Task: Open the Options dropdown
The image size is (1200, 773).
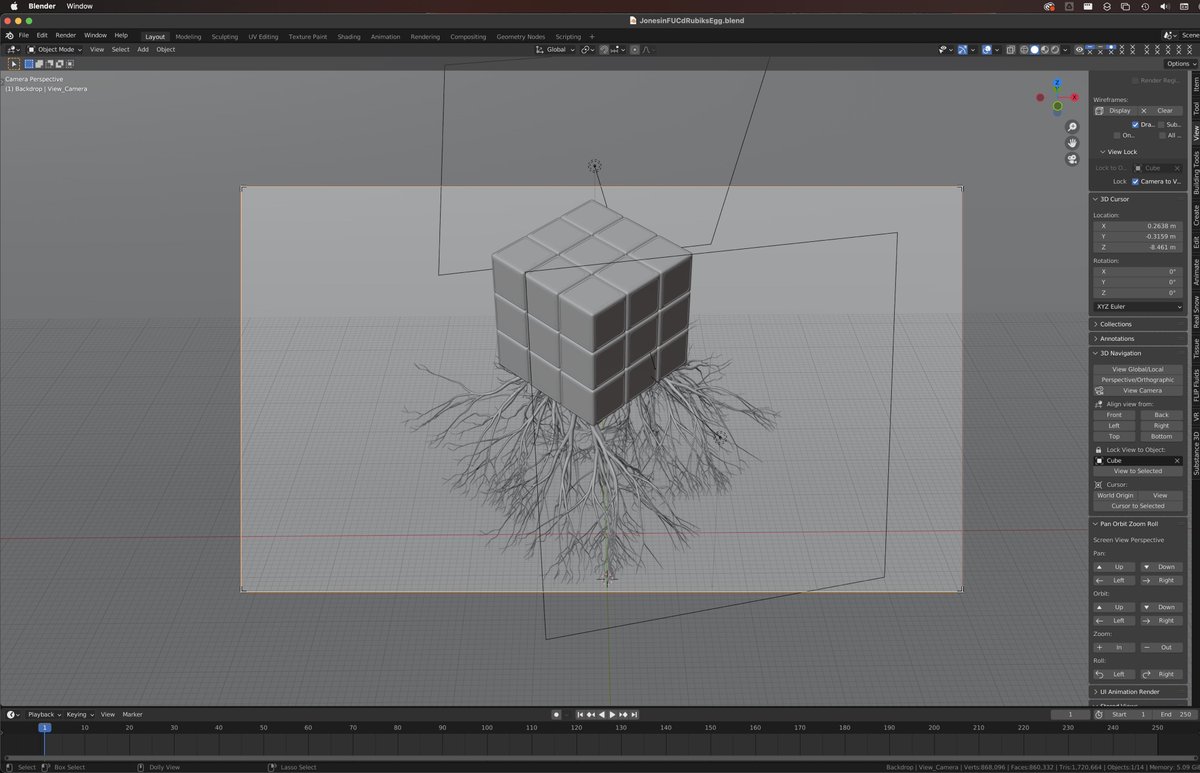Action: pyautogui.click(x=1179, y=64)
